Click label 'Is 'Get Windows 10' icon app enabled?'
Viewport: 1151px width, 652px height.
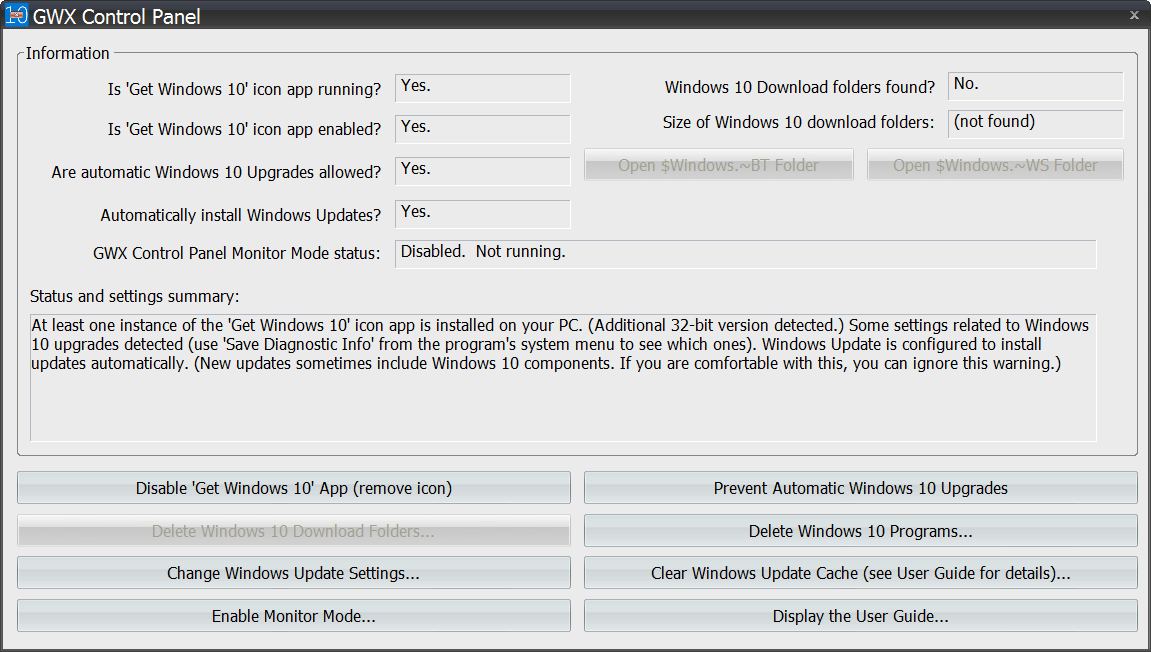point(244,129)
